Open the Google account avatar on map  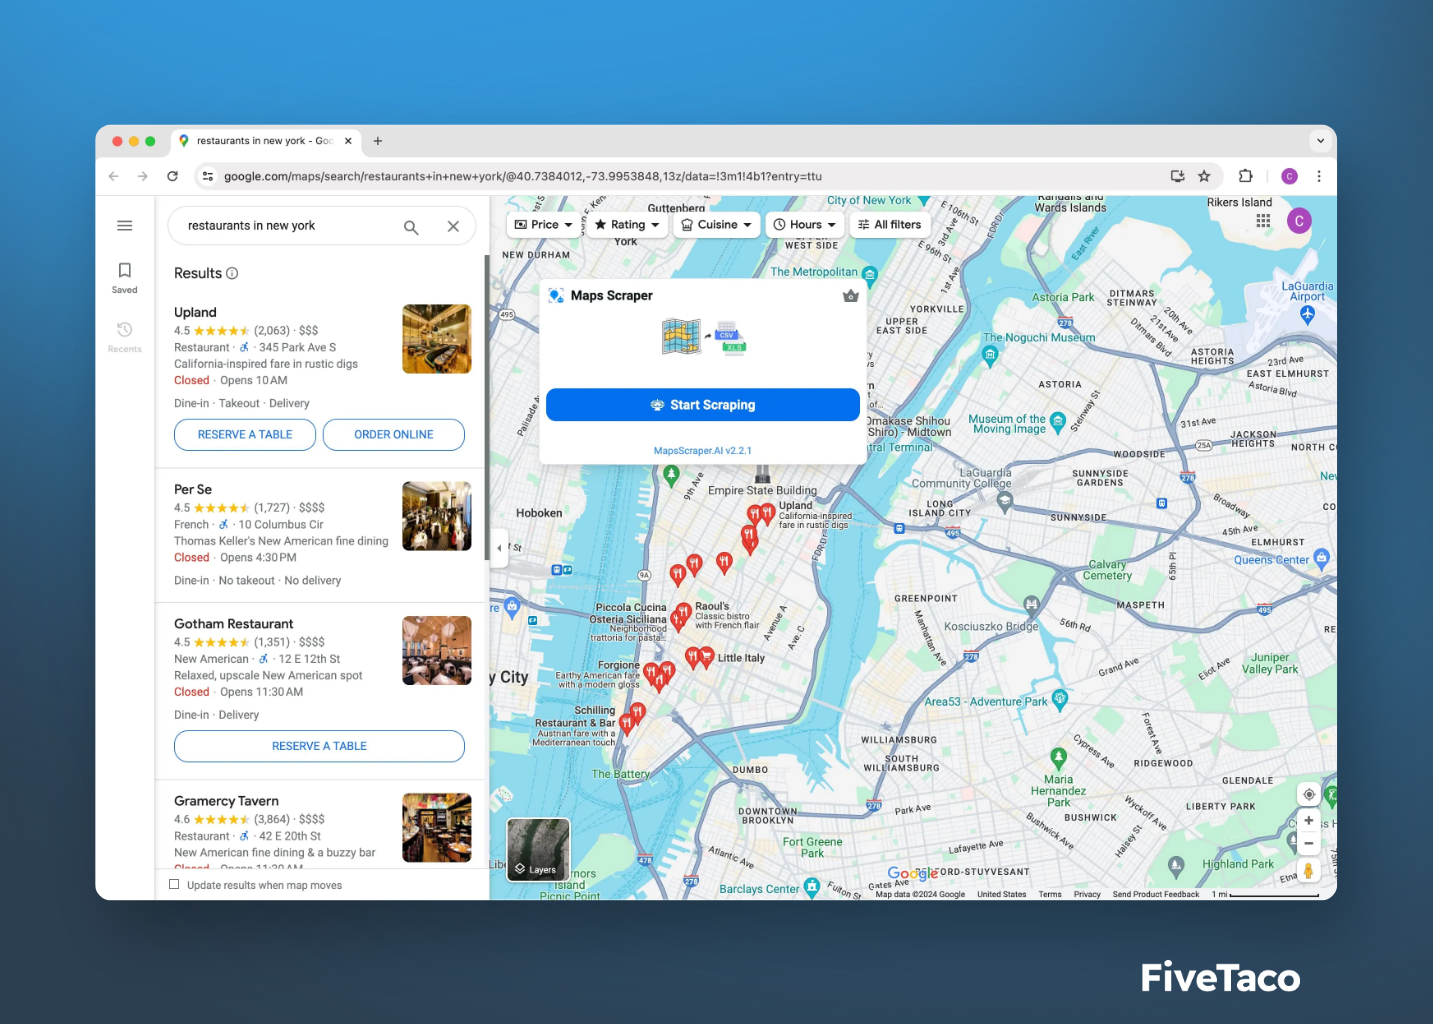tap(1299, 221)
